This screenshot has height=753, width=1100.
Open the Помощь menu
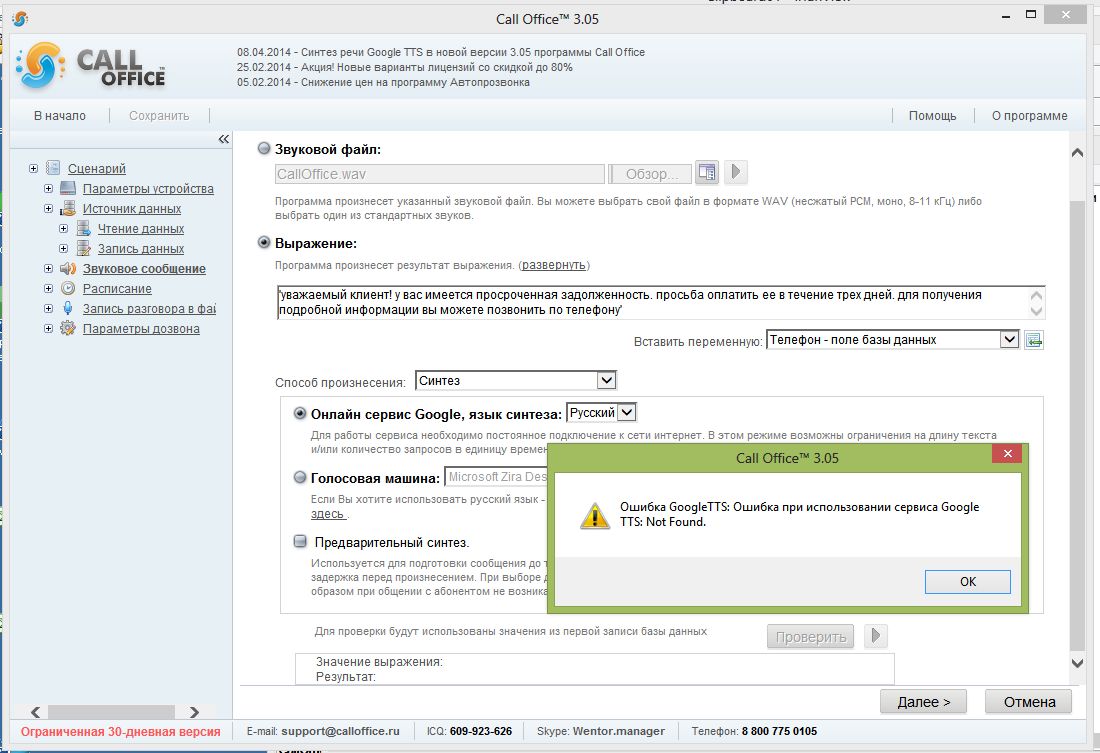(932, 116)
